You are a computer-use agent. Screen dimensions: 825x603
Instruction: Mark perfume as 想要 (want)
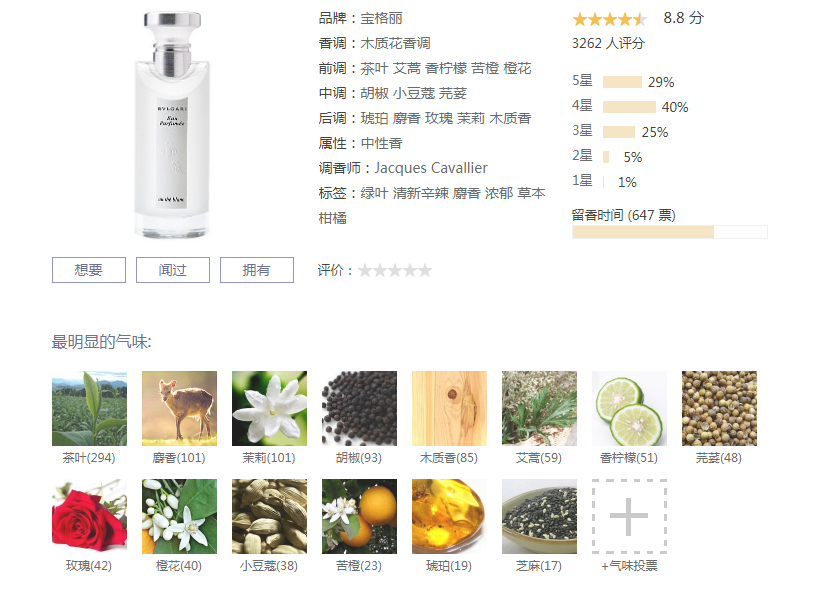point(89,270)
